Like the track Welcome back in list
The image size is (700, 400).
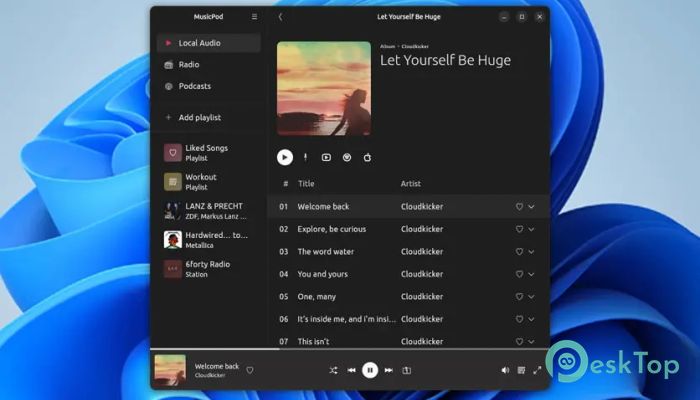519,207
